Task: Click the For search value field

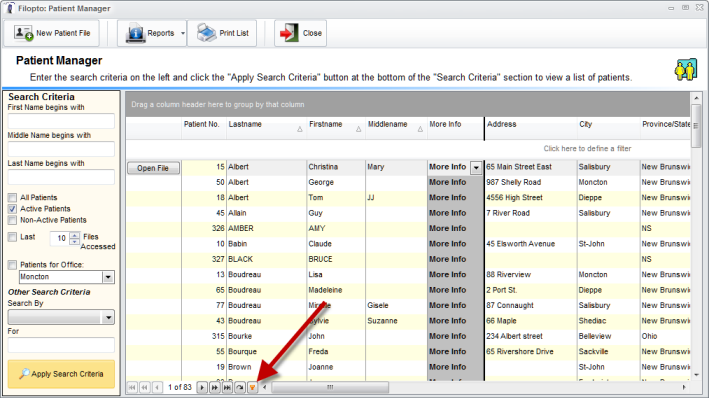Action: coord(61,345)
